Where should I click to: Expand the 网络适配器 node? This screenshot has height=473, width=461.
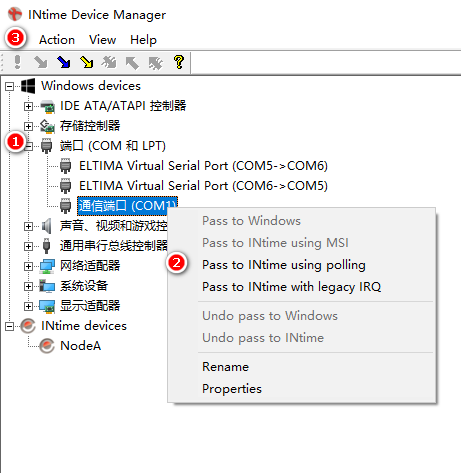[28, 266]
